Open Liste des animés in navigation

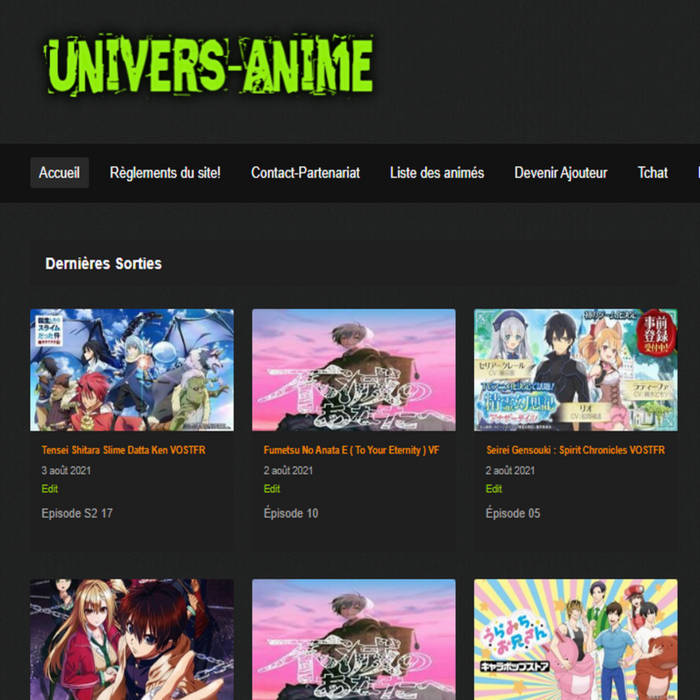[x=437, y=173]
